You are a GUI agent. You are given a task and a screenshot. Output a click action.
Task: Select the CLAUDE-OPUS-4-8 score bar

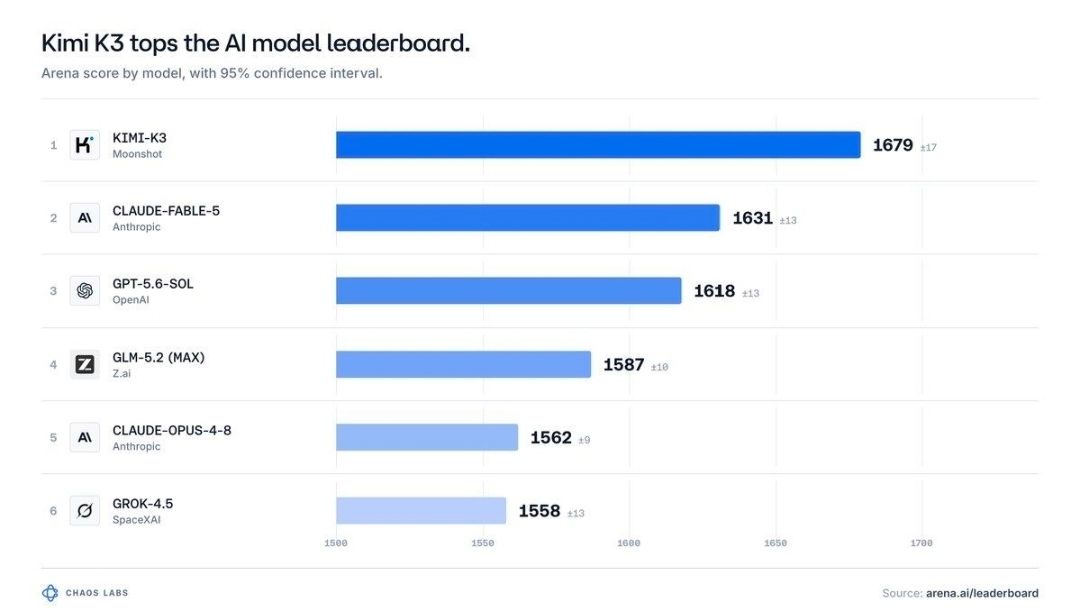click(x=427, y=437)
